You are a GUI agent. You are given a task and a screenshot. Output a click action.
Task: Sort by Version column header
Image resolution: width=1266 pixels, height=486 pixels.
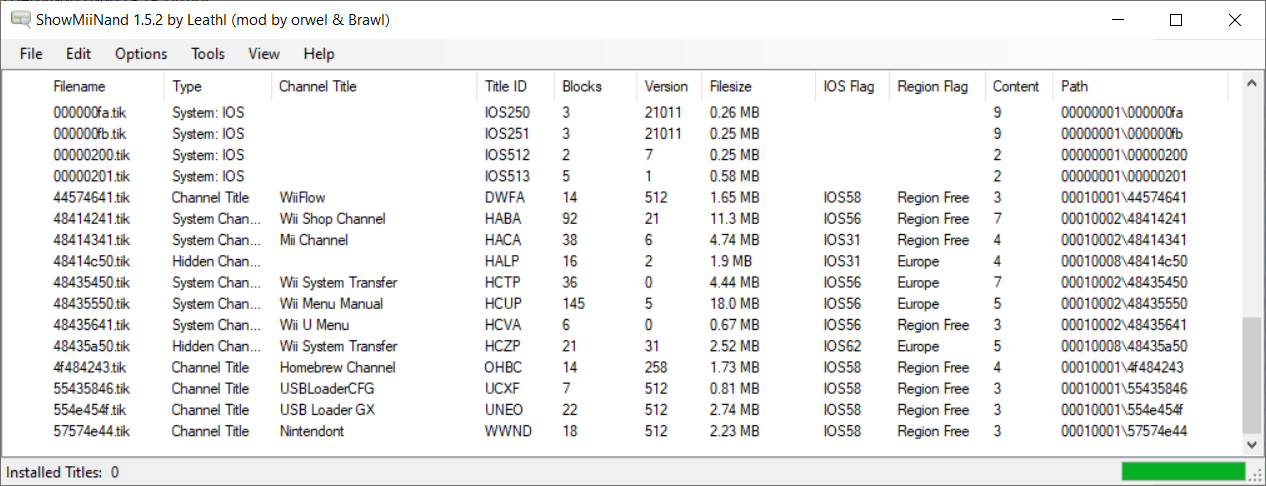(x=669, y=87)
